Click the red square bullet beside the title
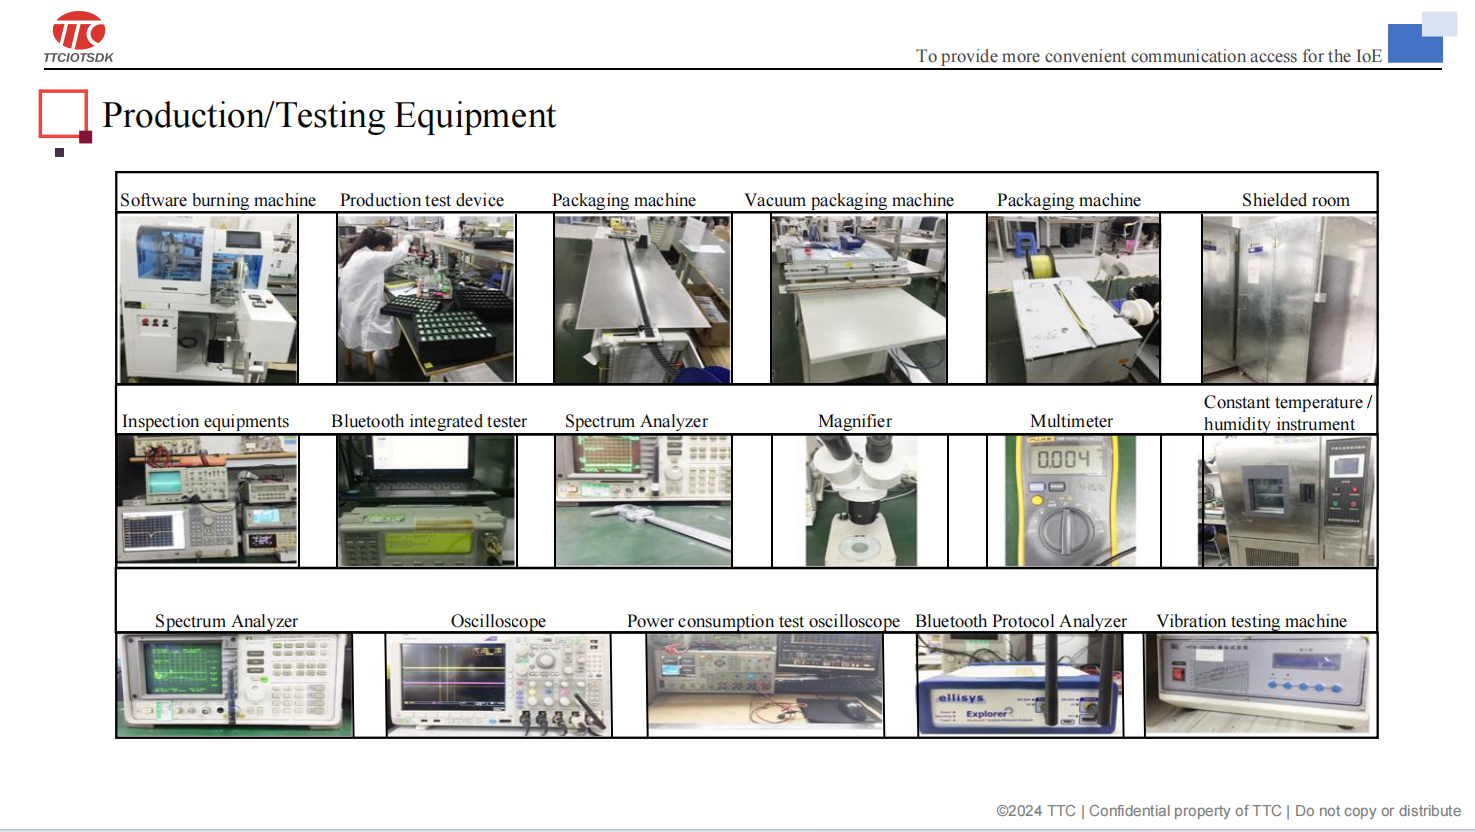This screenshot has width=1475, height=832. [64, 115]
